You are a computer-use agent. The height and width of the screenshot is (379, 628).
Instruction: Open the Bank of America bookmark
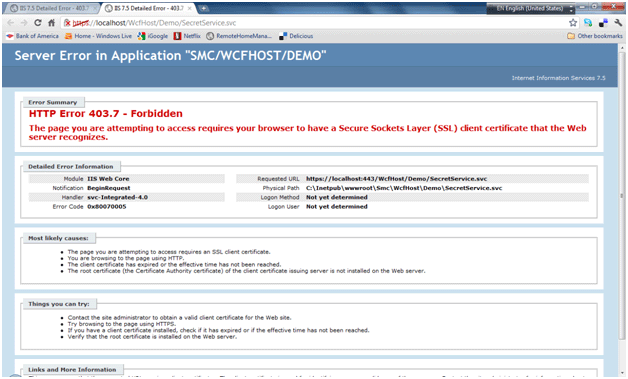pos(32,36)
